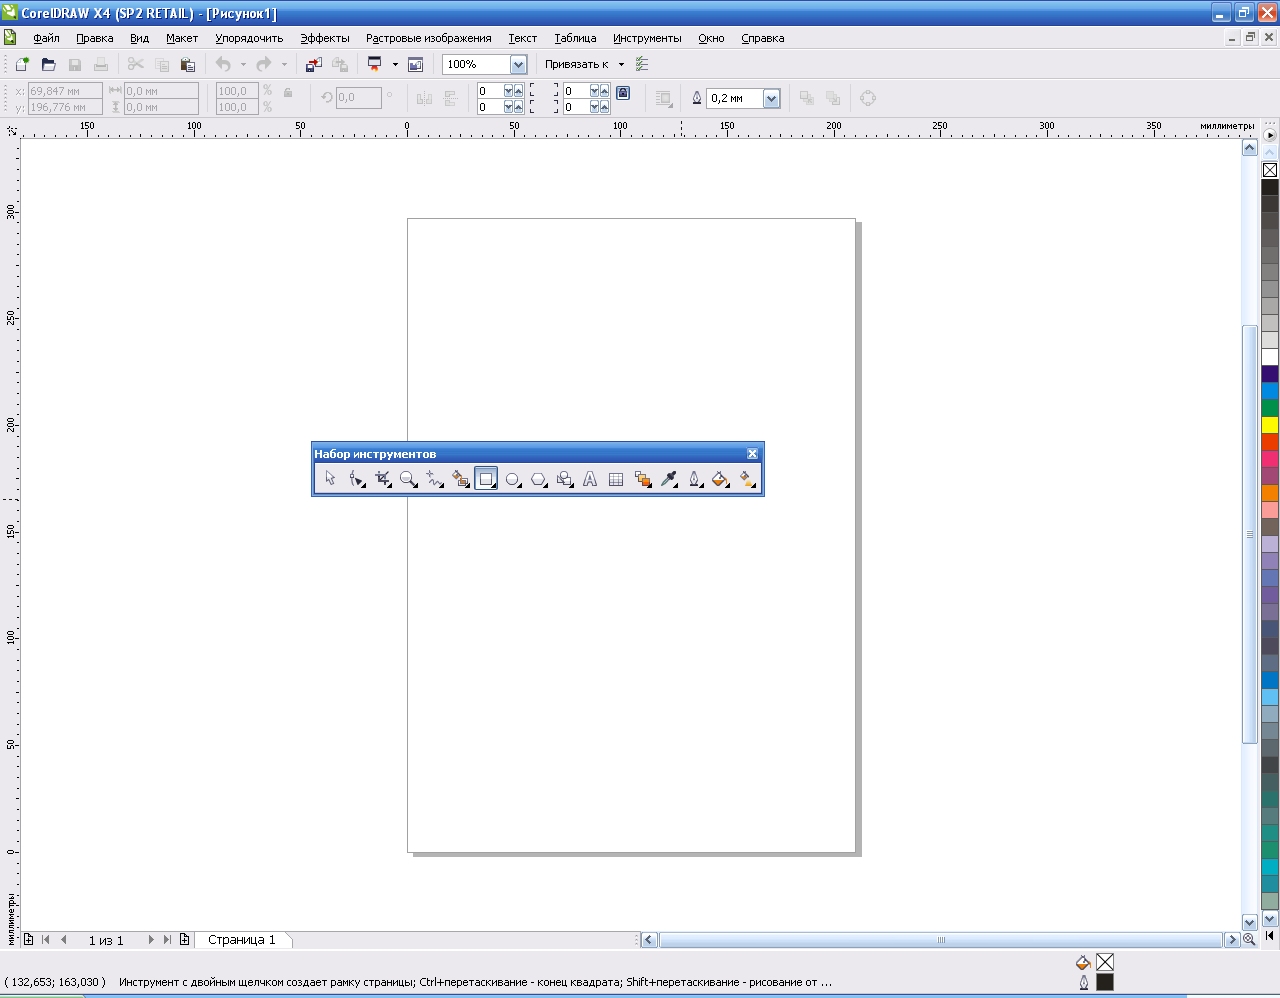Select the Pick (arrow) tool in toolbox
The width and height of the screenshot is (1280, 998).
tap(331, 479)
